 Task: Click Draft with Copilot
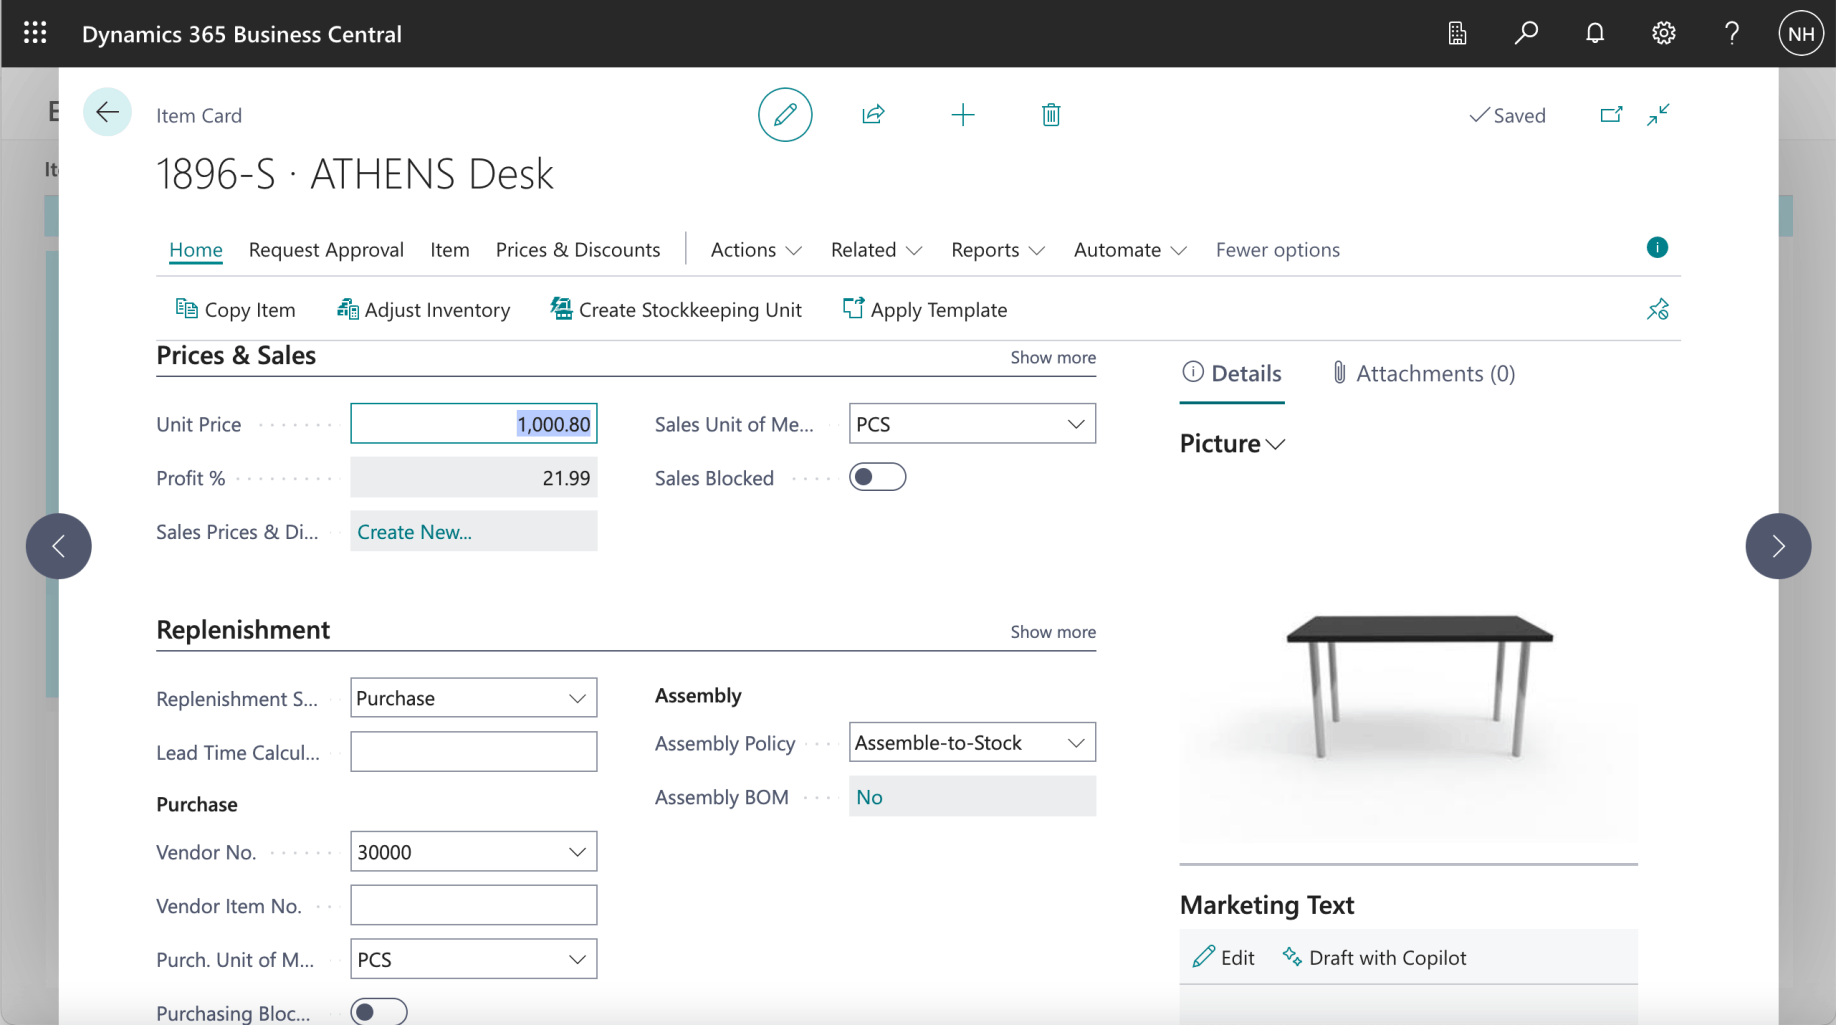click(x=1374, y=957)
